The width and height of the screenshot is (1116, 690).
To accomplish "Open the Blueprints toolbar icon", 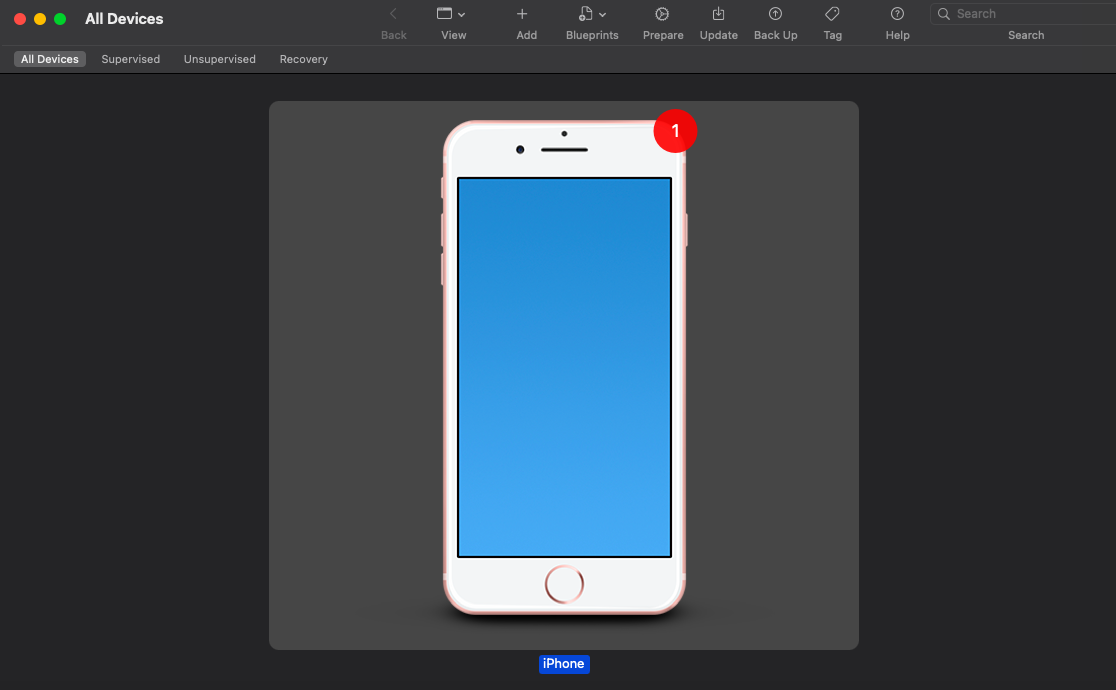I will tap(585, 14).
